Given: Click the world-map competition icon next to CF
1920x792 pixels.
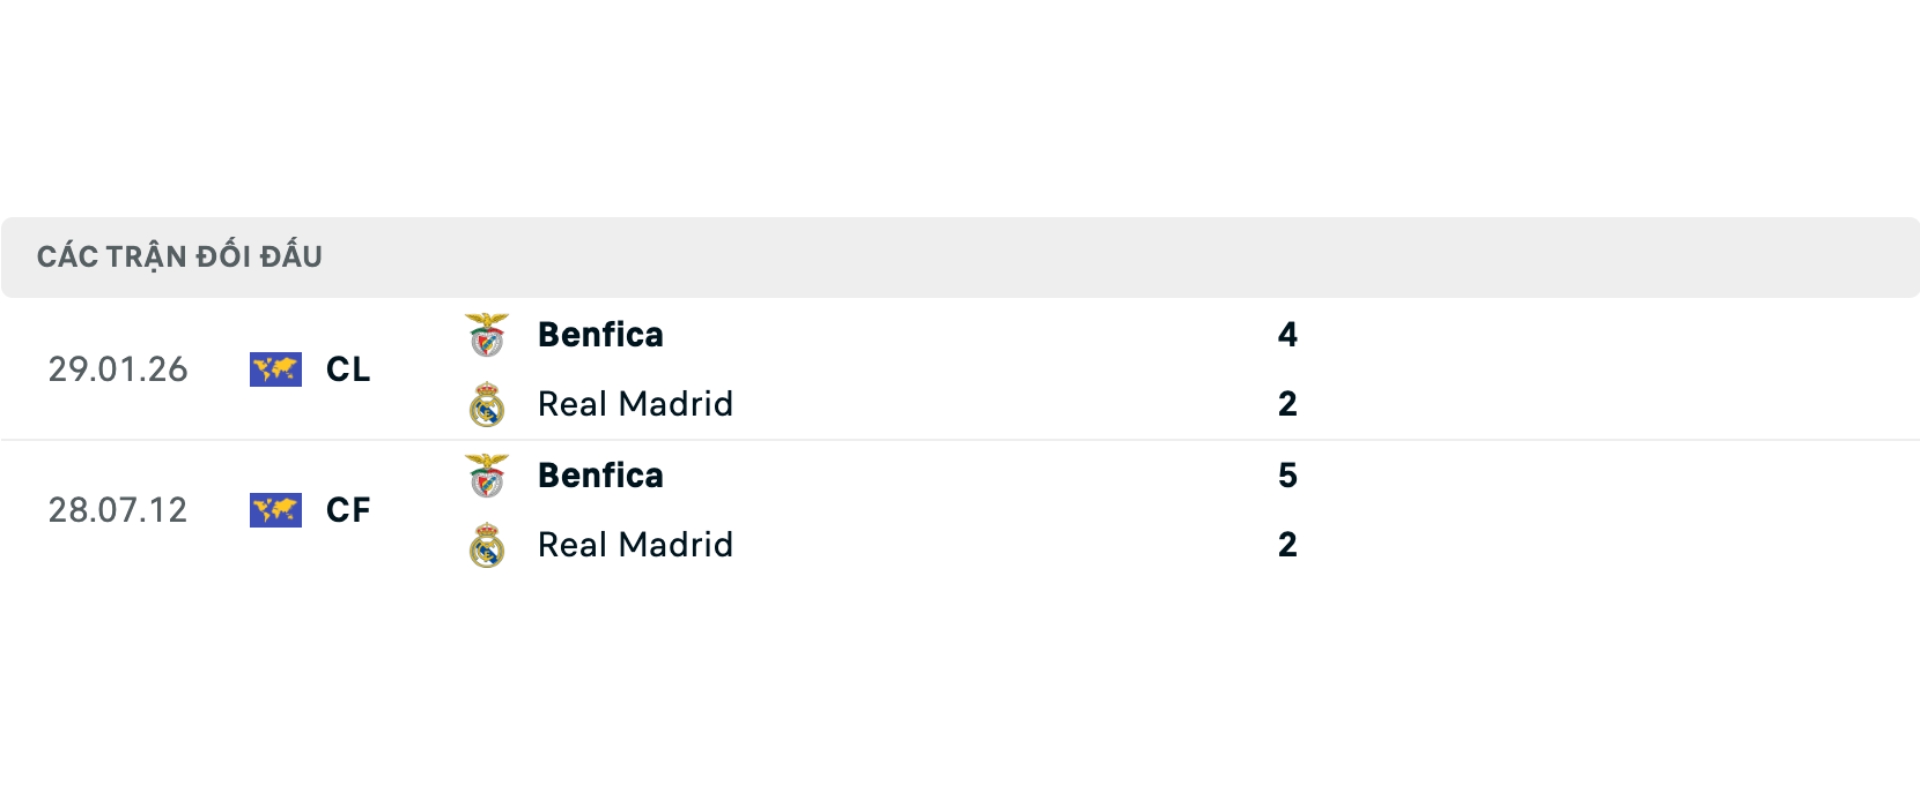Looking at the screenshot, I should click(275, 510).
